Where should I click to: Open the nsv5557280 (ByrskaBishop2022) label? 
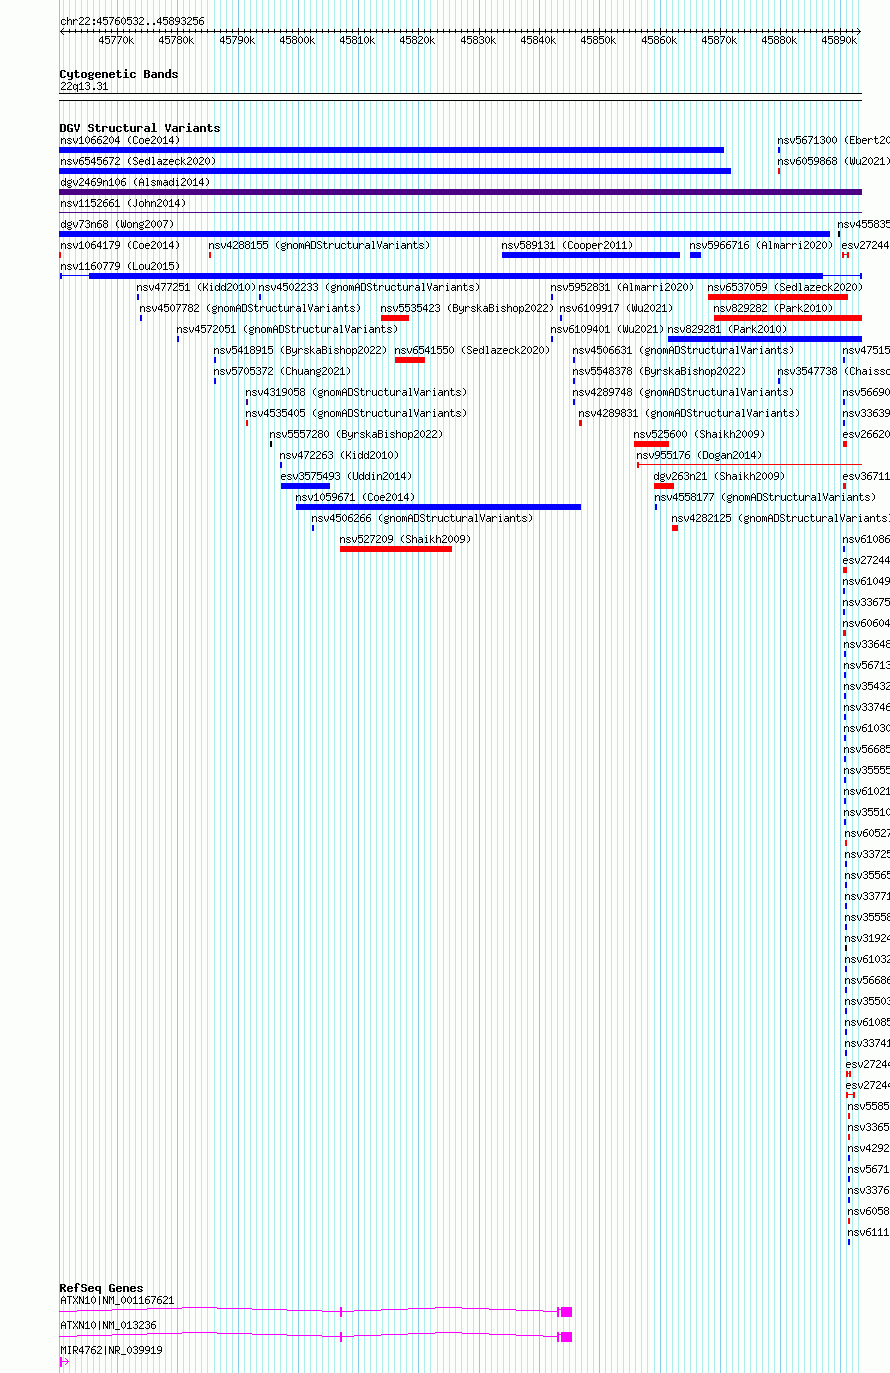356,434
